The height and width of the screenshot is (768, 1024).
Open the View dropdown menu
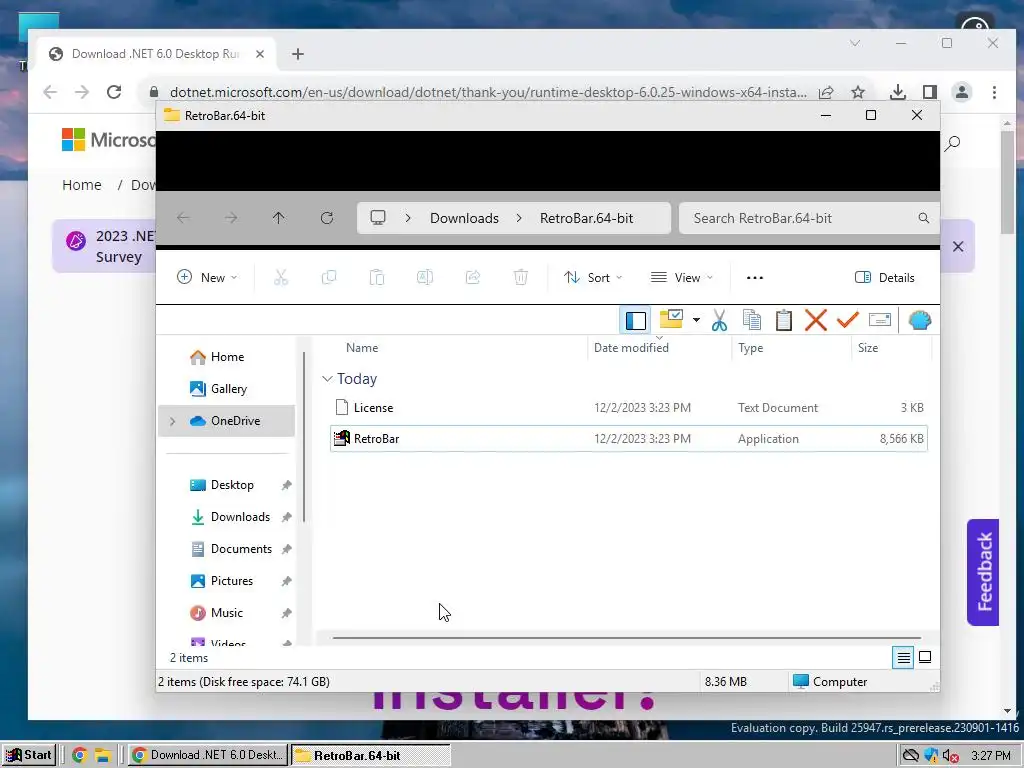682,278
